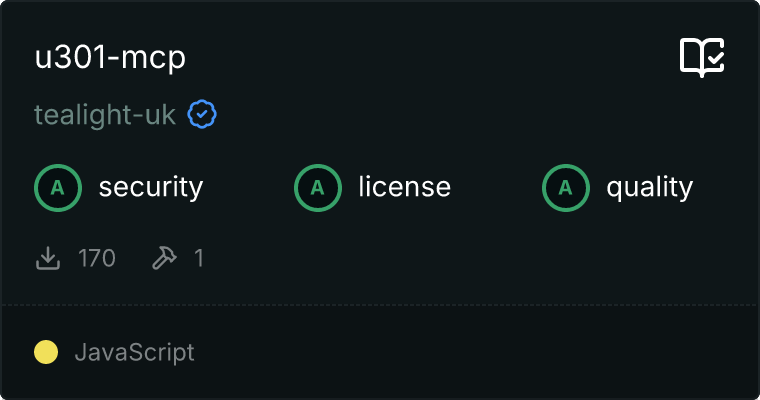The image size is (760, 400).
Task: Click the blue verified badge icon
Action: pyautogui.click(x=203, y=115)
